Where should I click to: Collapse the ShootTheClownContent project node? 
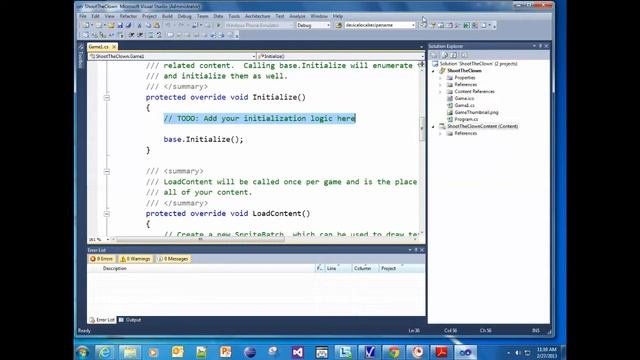tap(433, 127)
